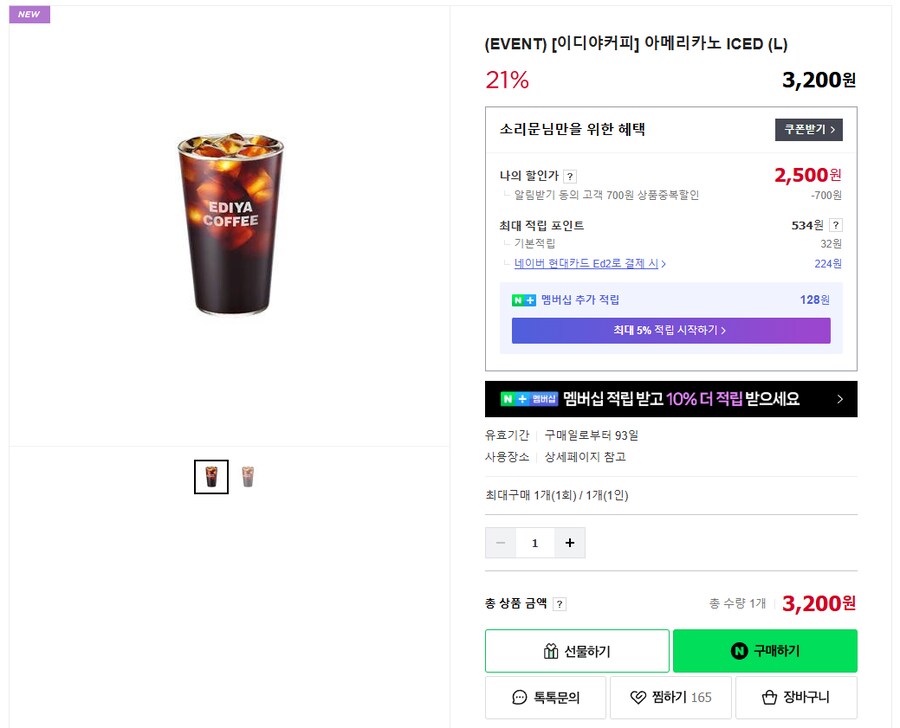Click the heart icon on the 찜하기 button
Screen dimensions: 900x728
click(x=637, y=697)
